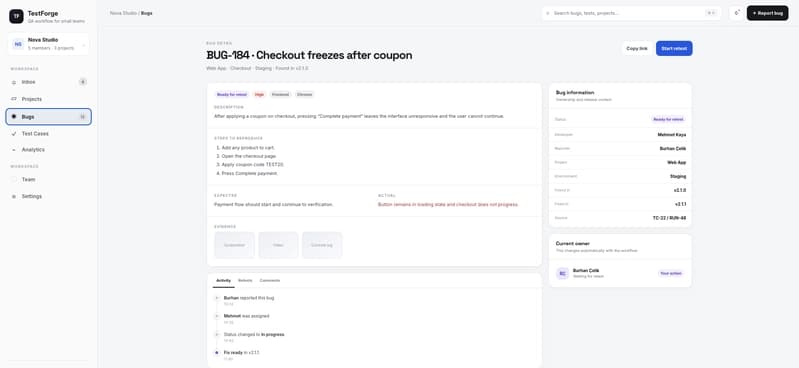The image size is (799, 368).
Task: Click the developer name Mehmet Kaya
Action: click(x=672, y=135)
